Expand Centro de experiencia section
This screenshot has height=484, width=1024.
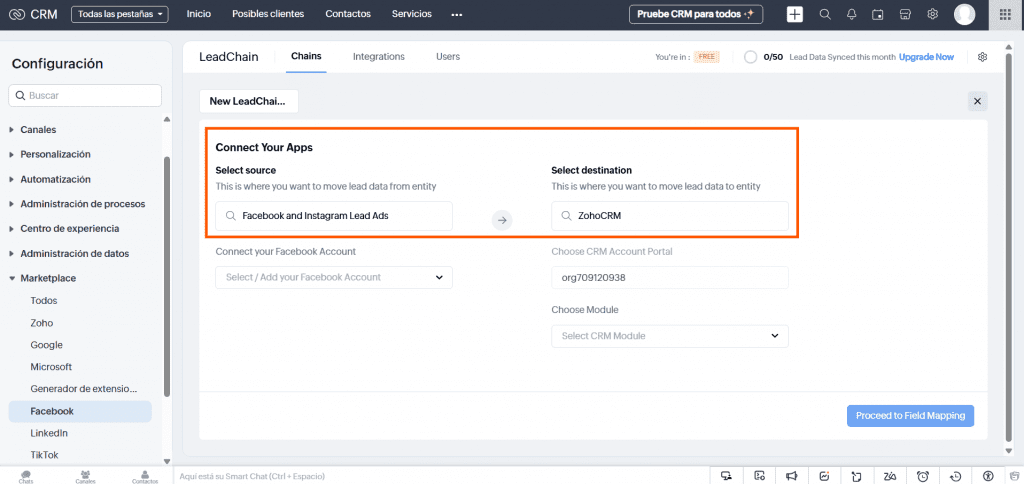point(69,229)
